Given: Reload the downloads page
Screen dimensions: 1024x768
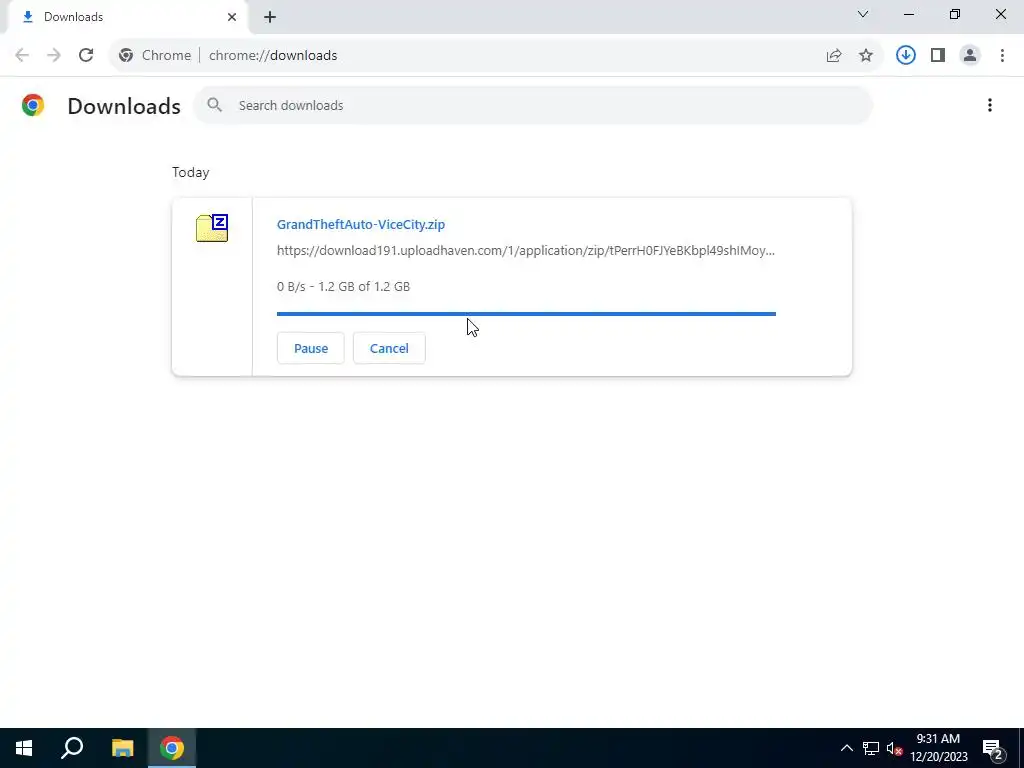Looking at the screenshot, I should (x=86, y=56).
